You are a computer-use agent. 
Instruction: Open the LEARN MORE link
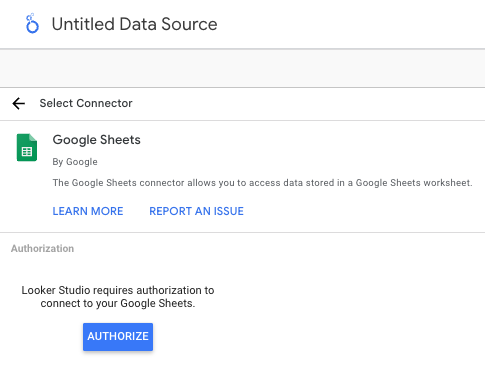pos(88,211)
